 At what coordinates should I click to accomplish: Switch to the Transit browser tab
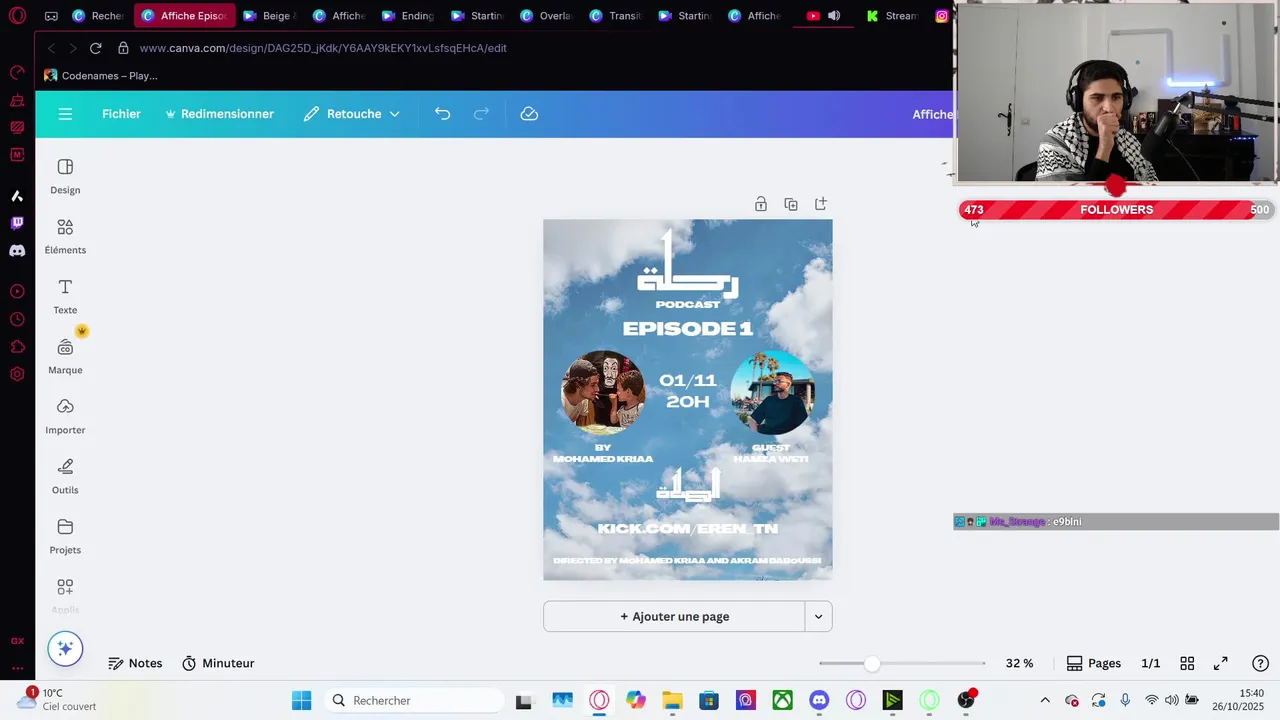[x=616, y=16]
